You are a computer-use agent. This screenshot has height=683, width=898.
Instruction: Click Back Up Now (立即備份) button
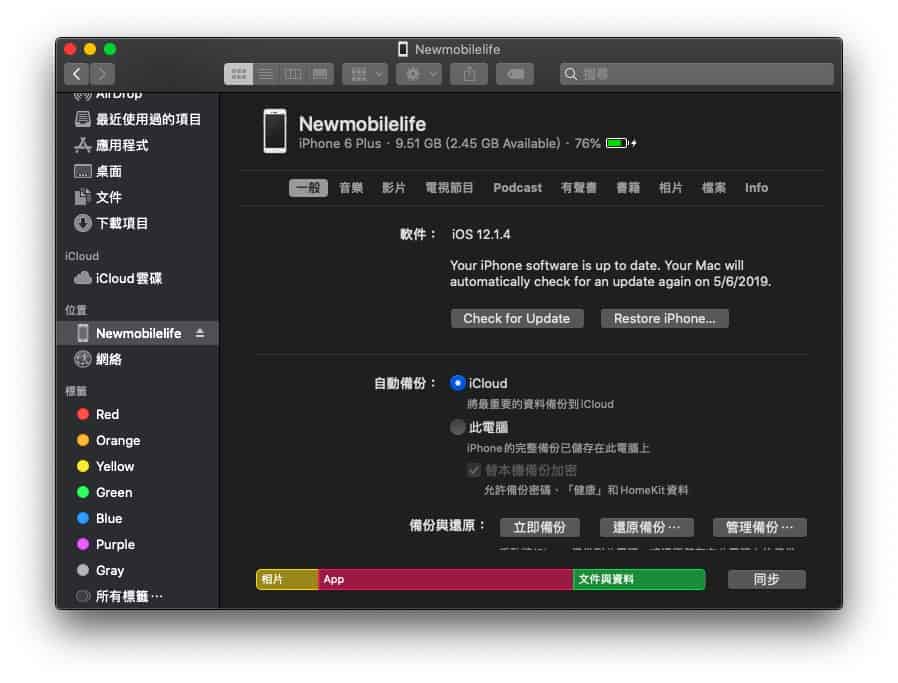(x=539, y=527)
